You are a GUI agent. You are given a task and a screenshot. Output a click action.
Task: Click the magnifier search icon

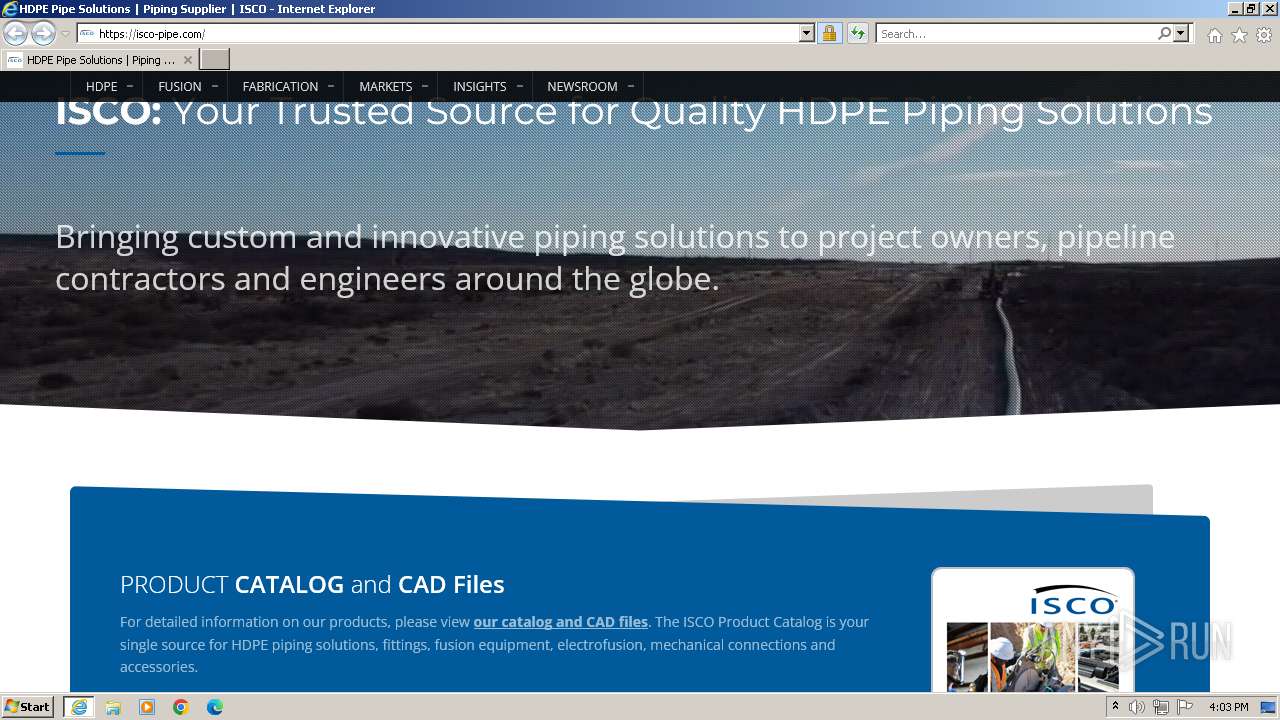point(1164,34)
